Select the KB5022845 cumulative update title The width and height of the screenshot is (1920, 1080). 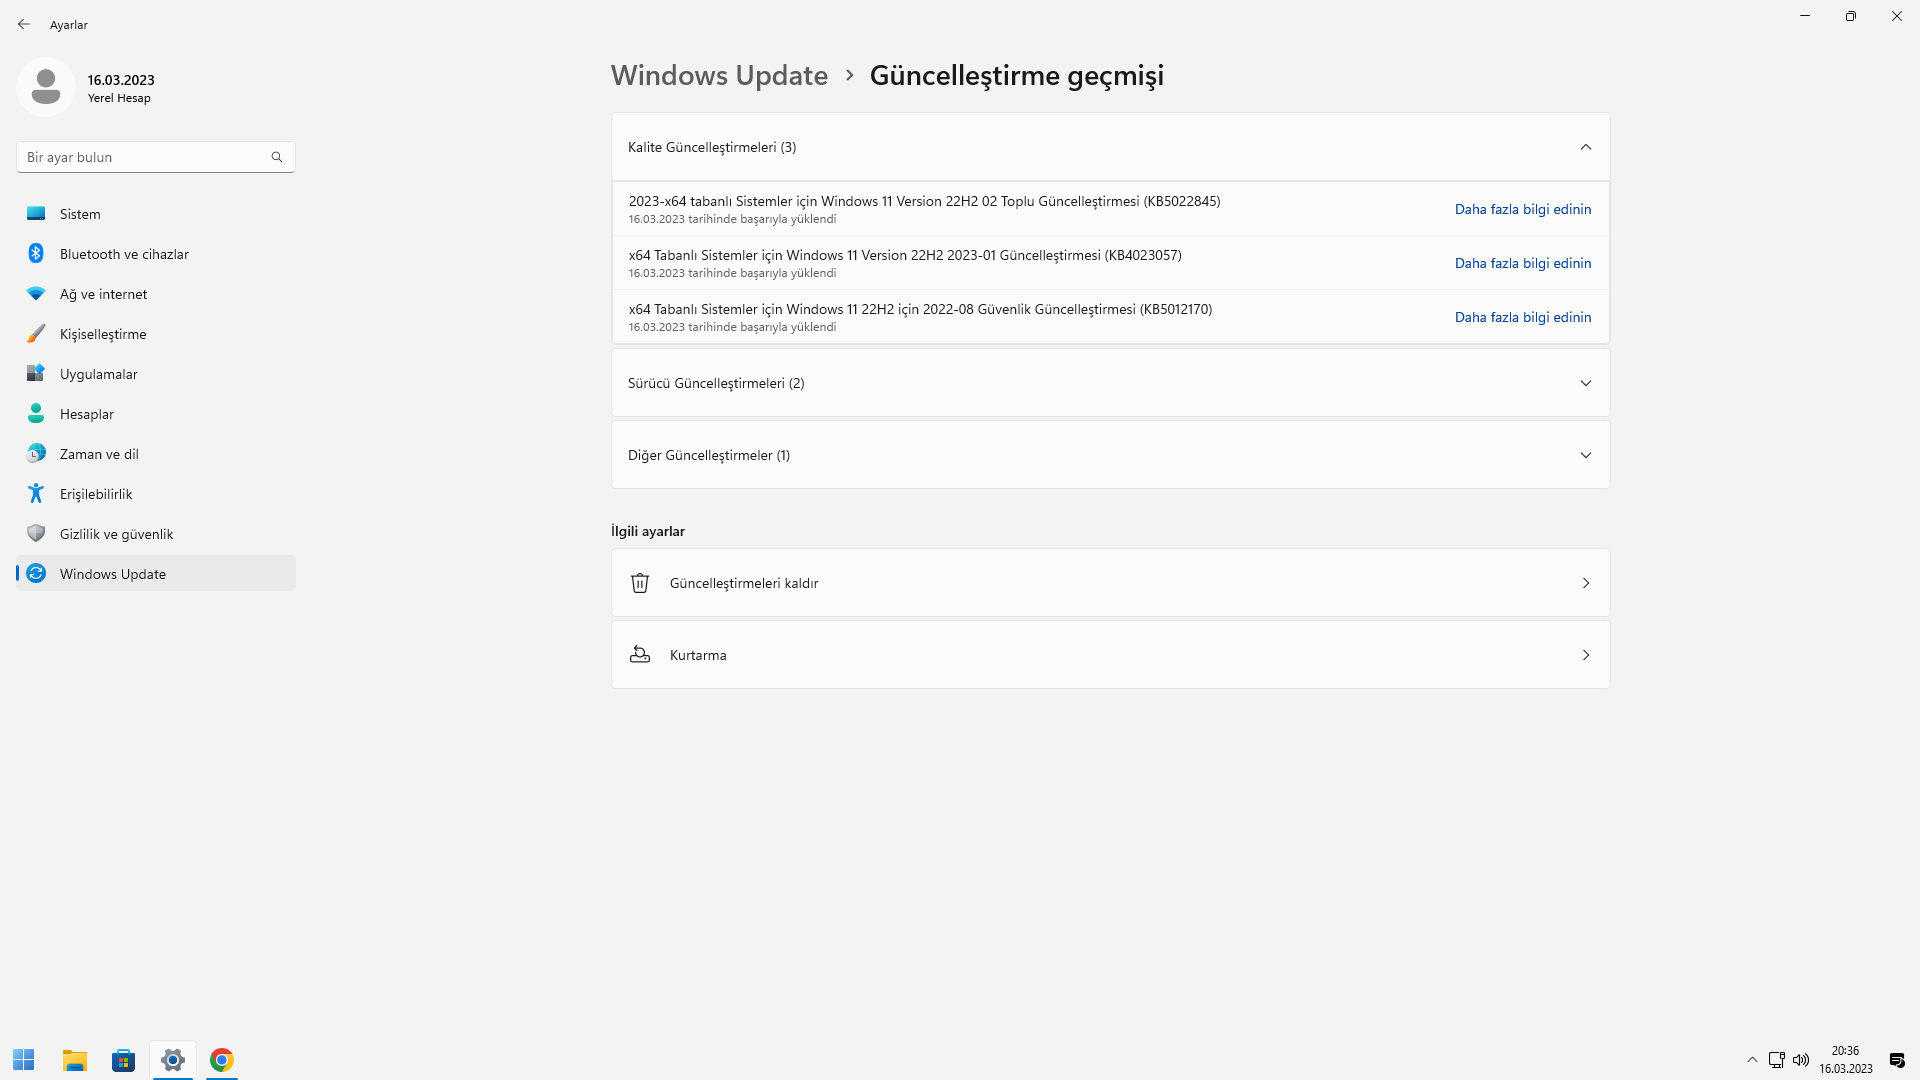tap(924, 201)
